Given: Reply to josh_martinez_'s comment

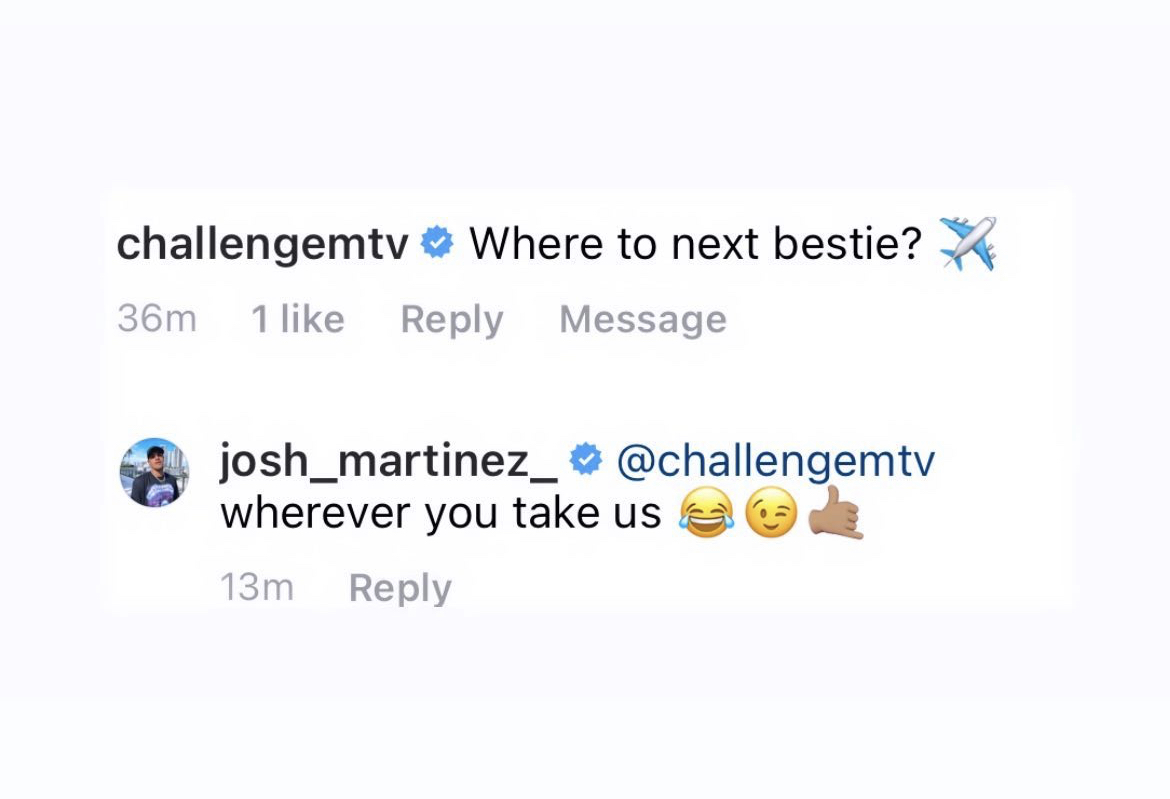Looking at the screenshot, I should tap(400, 589).
